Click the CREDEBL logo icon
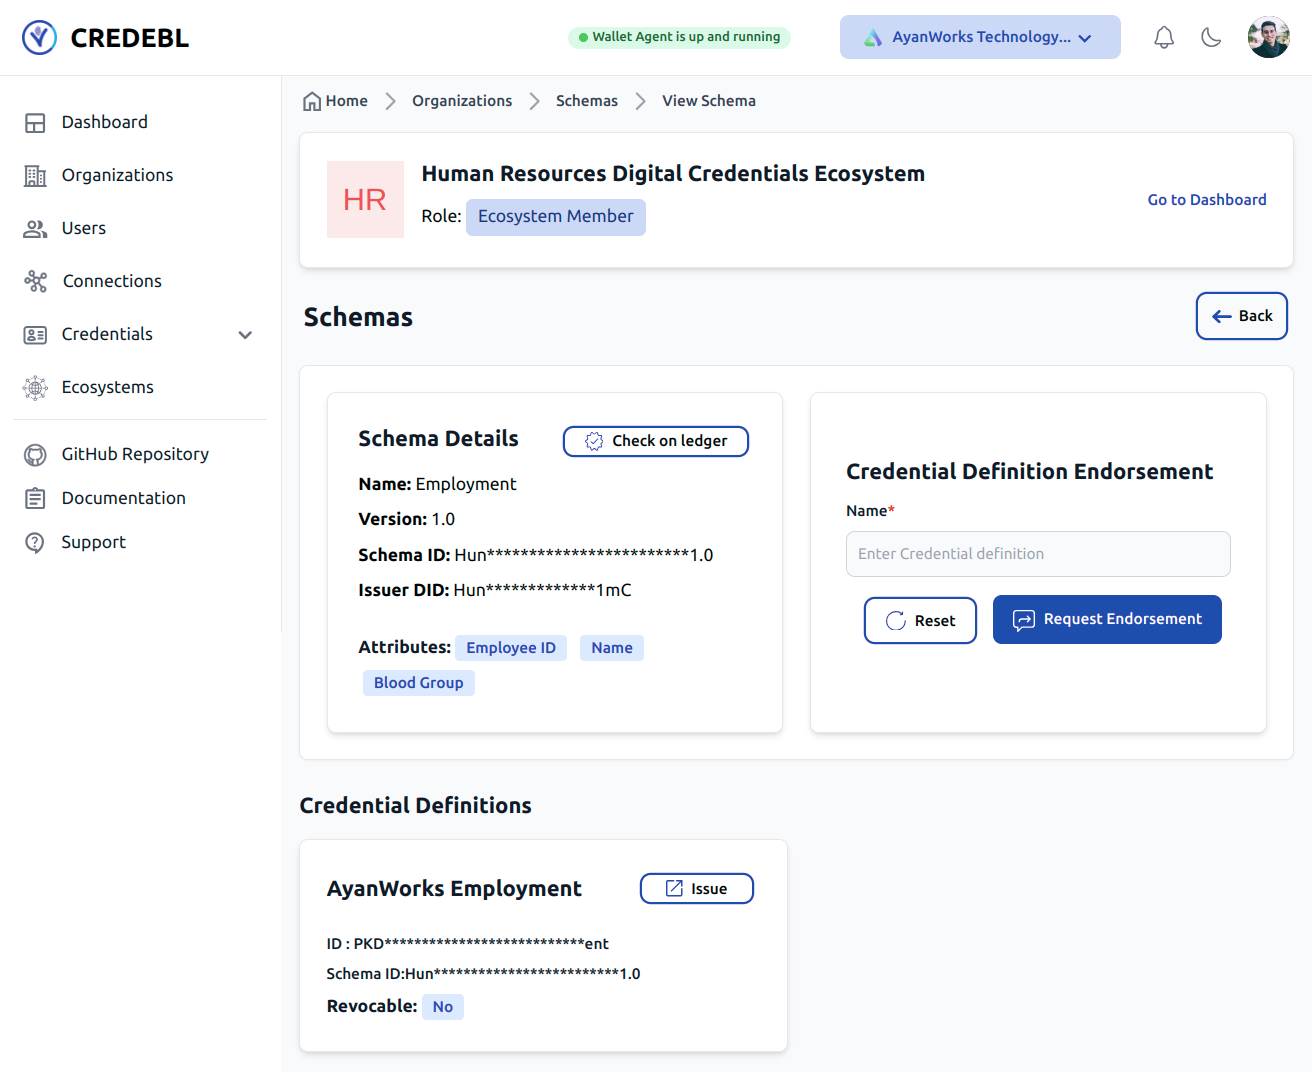 (40, 38)
